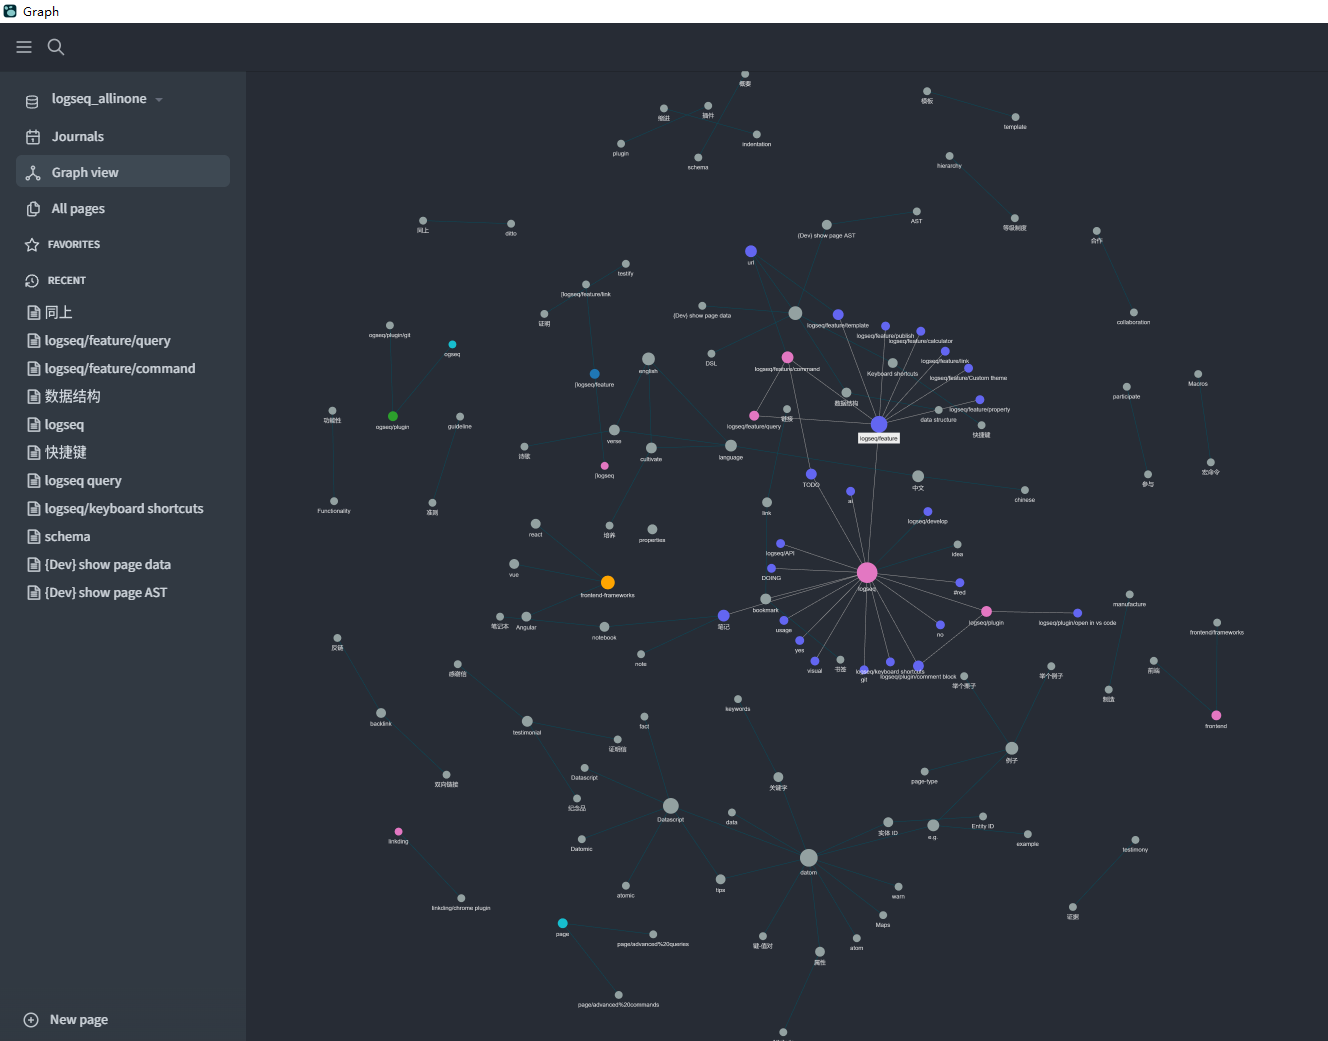Screen dimensions: 1328x1041
Task: Click the RECENT history clock icon
Action: (32, 281)
